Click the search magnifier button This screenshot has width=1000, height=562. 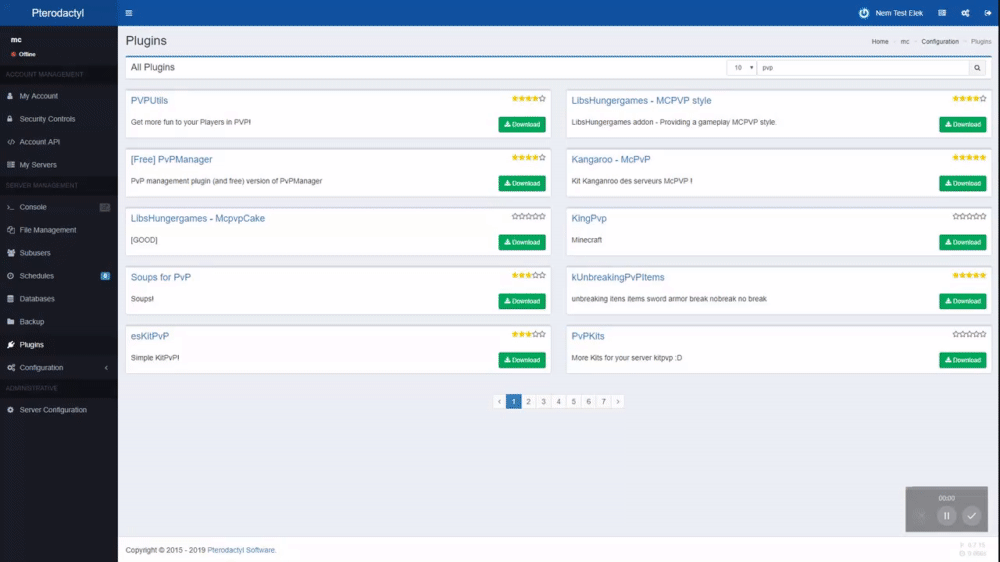pos(977,68)
